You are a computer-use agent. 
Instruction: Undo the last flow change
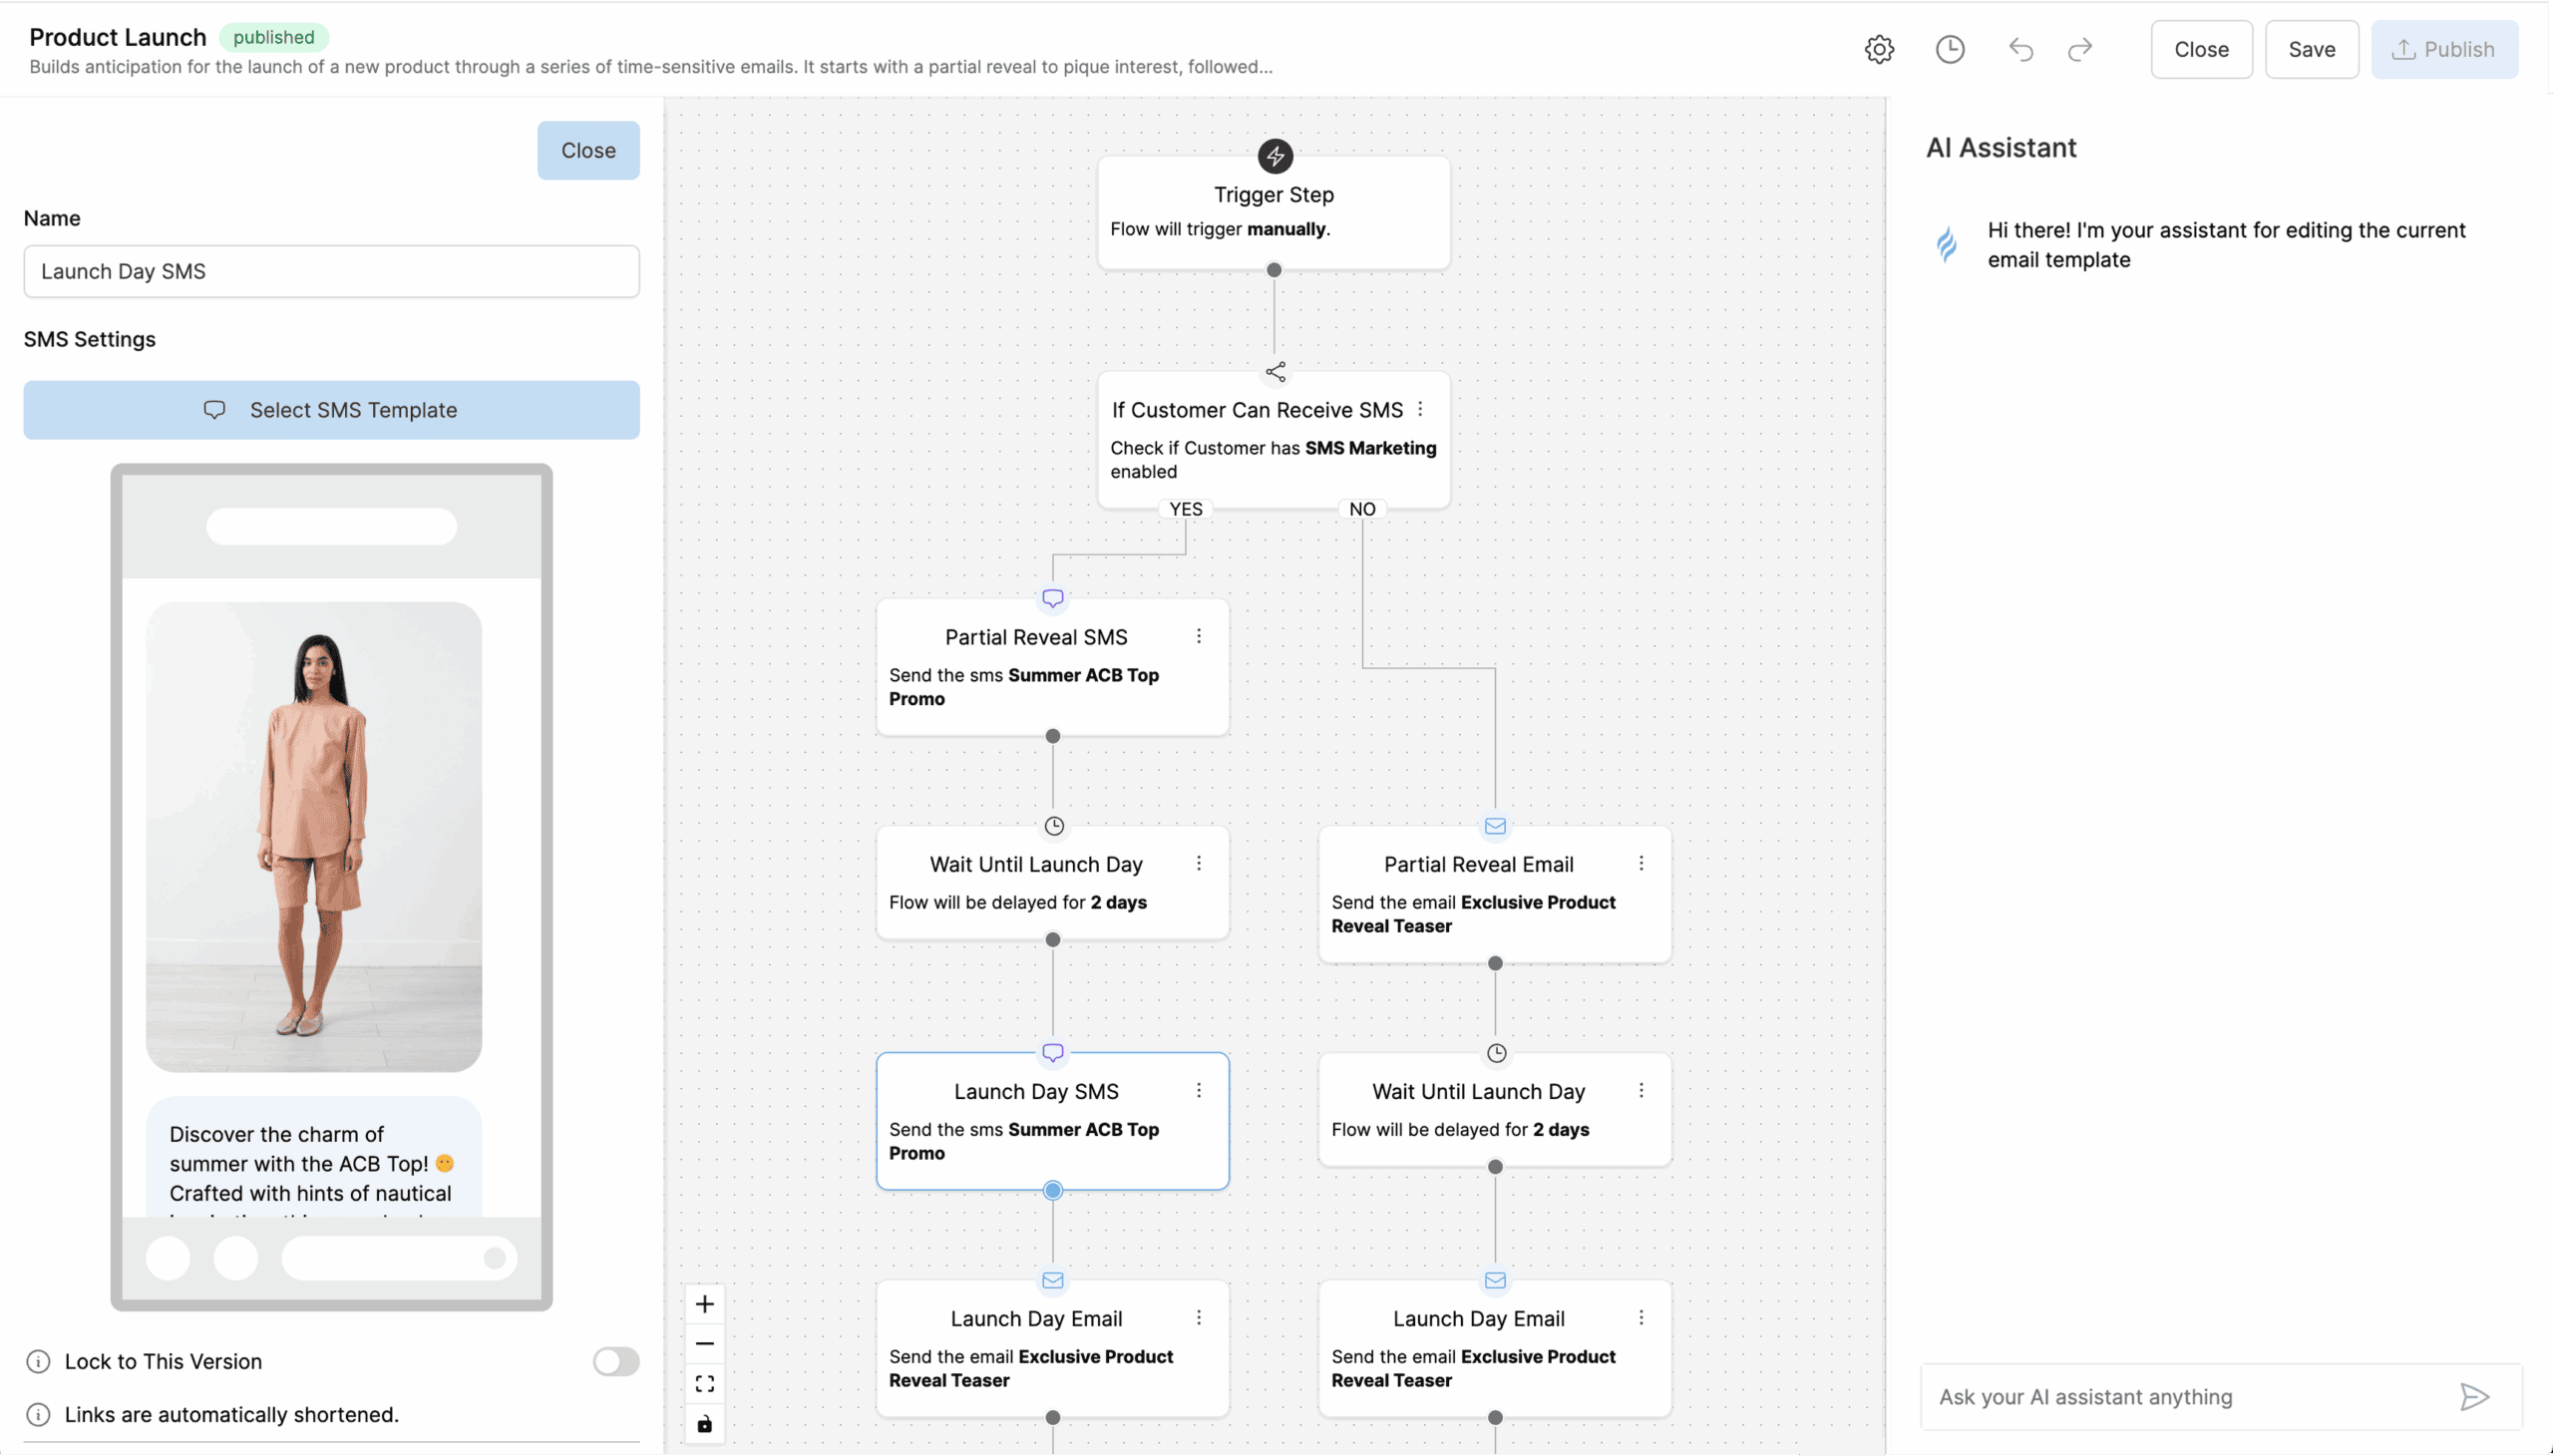point(2019,49)
